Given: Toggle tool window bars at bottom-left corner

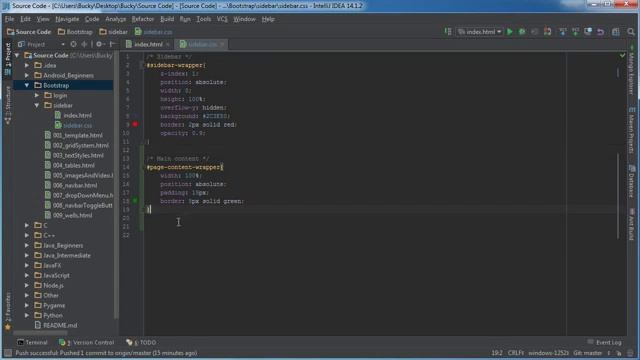Looking at the screenshot, I should (x=7, y=353).
